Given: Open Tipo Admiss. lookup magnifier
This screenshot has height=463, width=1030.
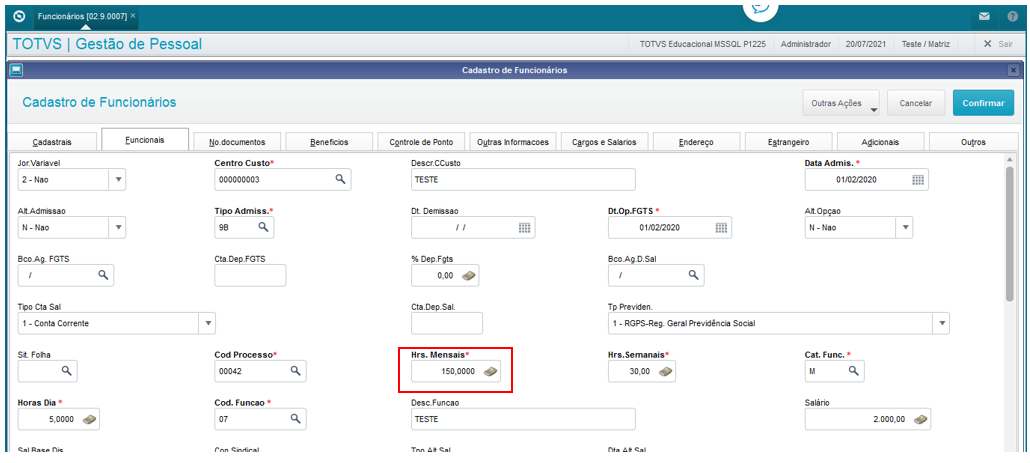Looking at the screenshot, I should 263,227.
